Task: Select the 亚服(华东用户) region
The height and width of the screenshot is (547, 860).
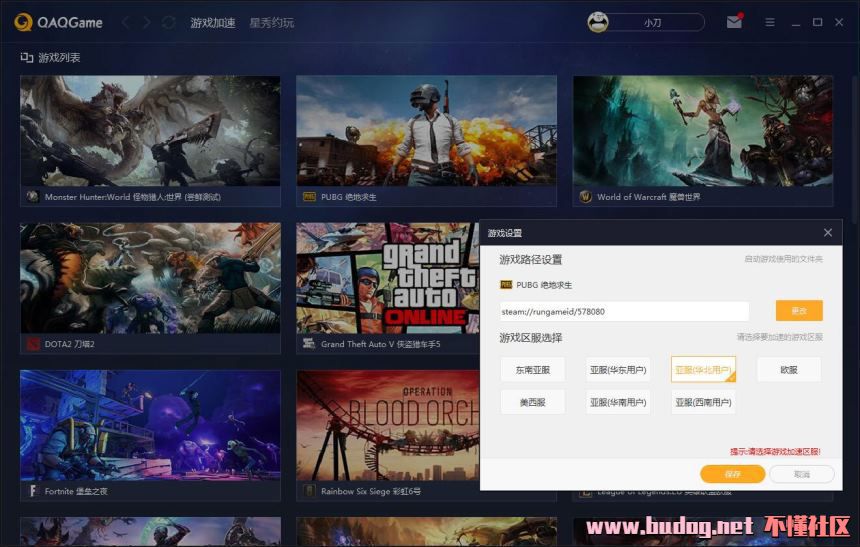Action: (x=618, y=370)
